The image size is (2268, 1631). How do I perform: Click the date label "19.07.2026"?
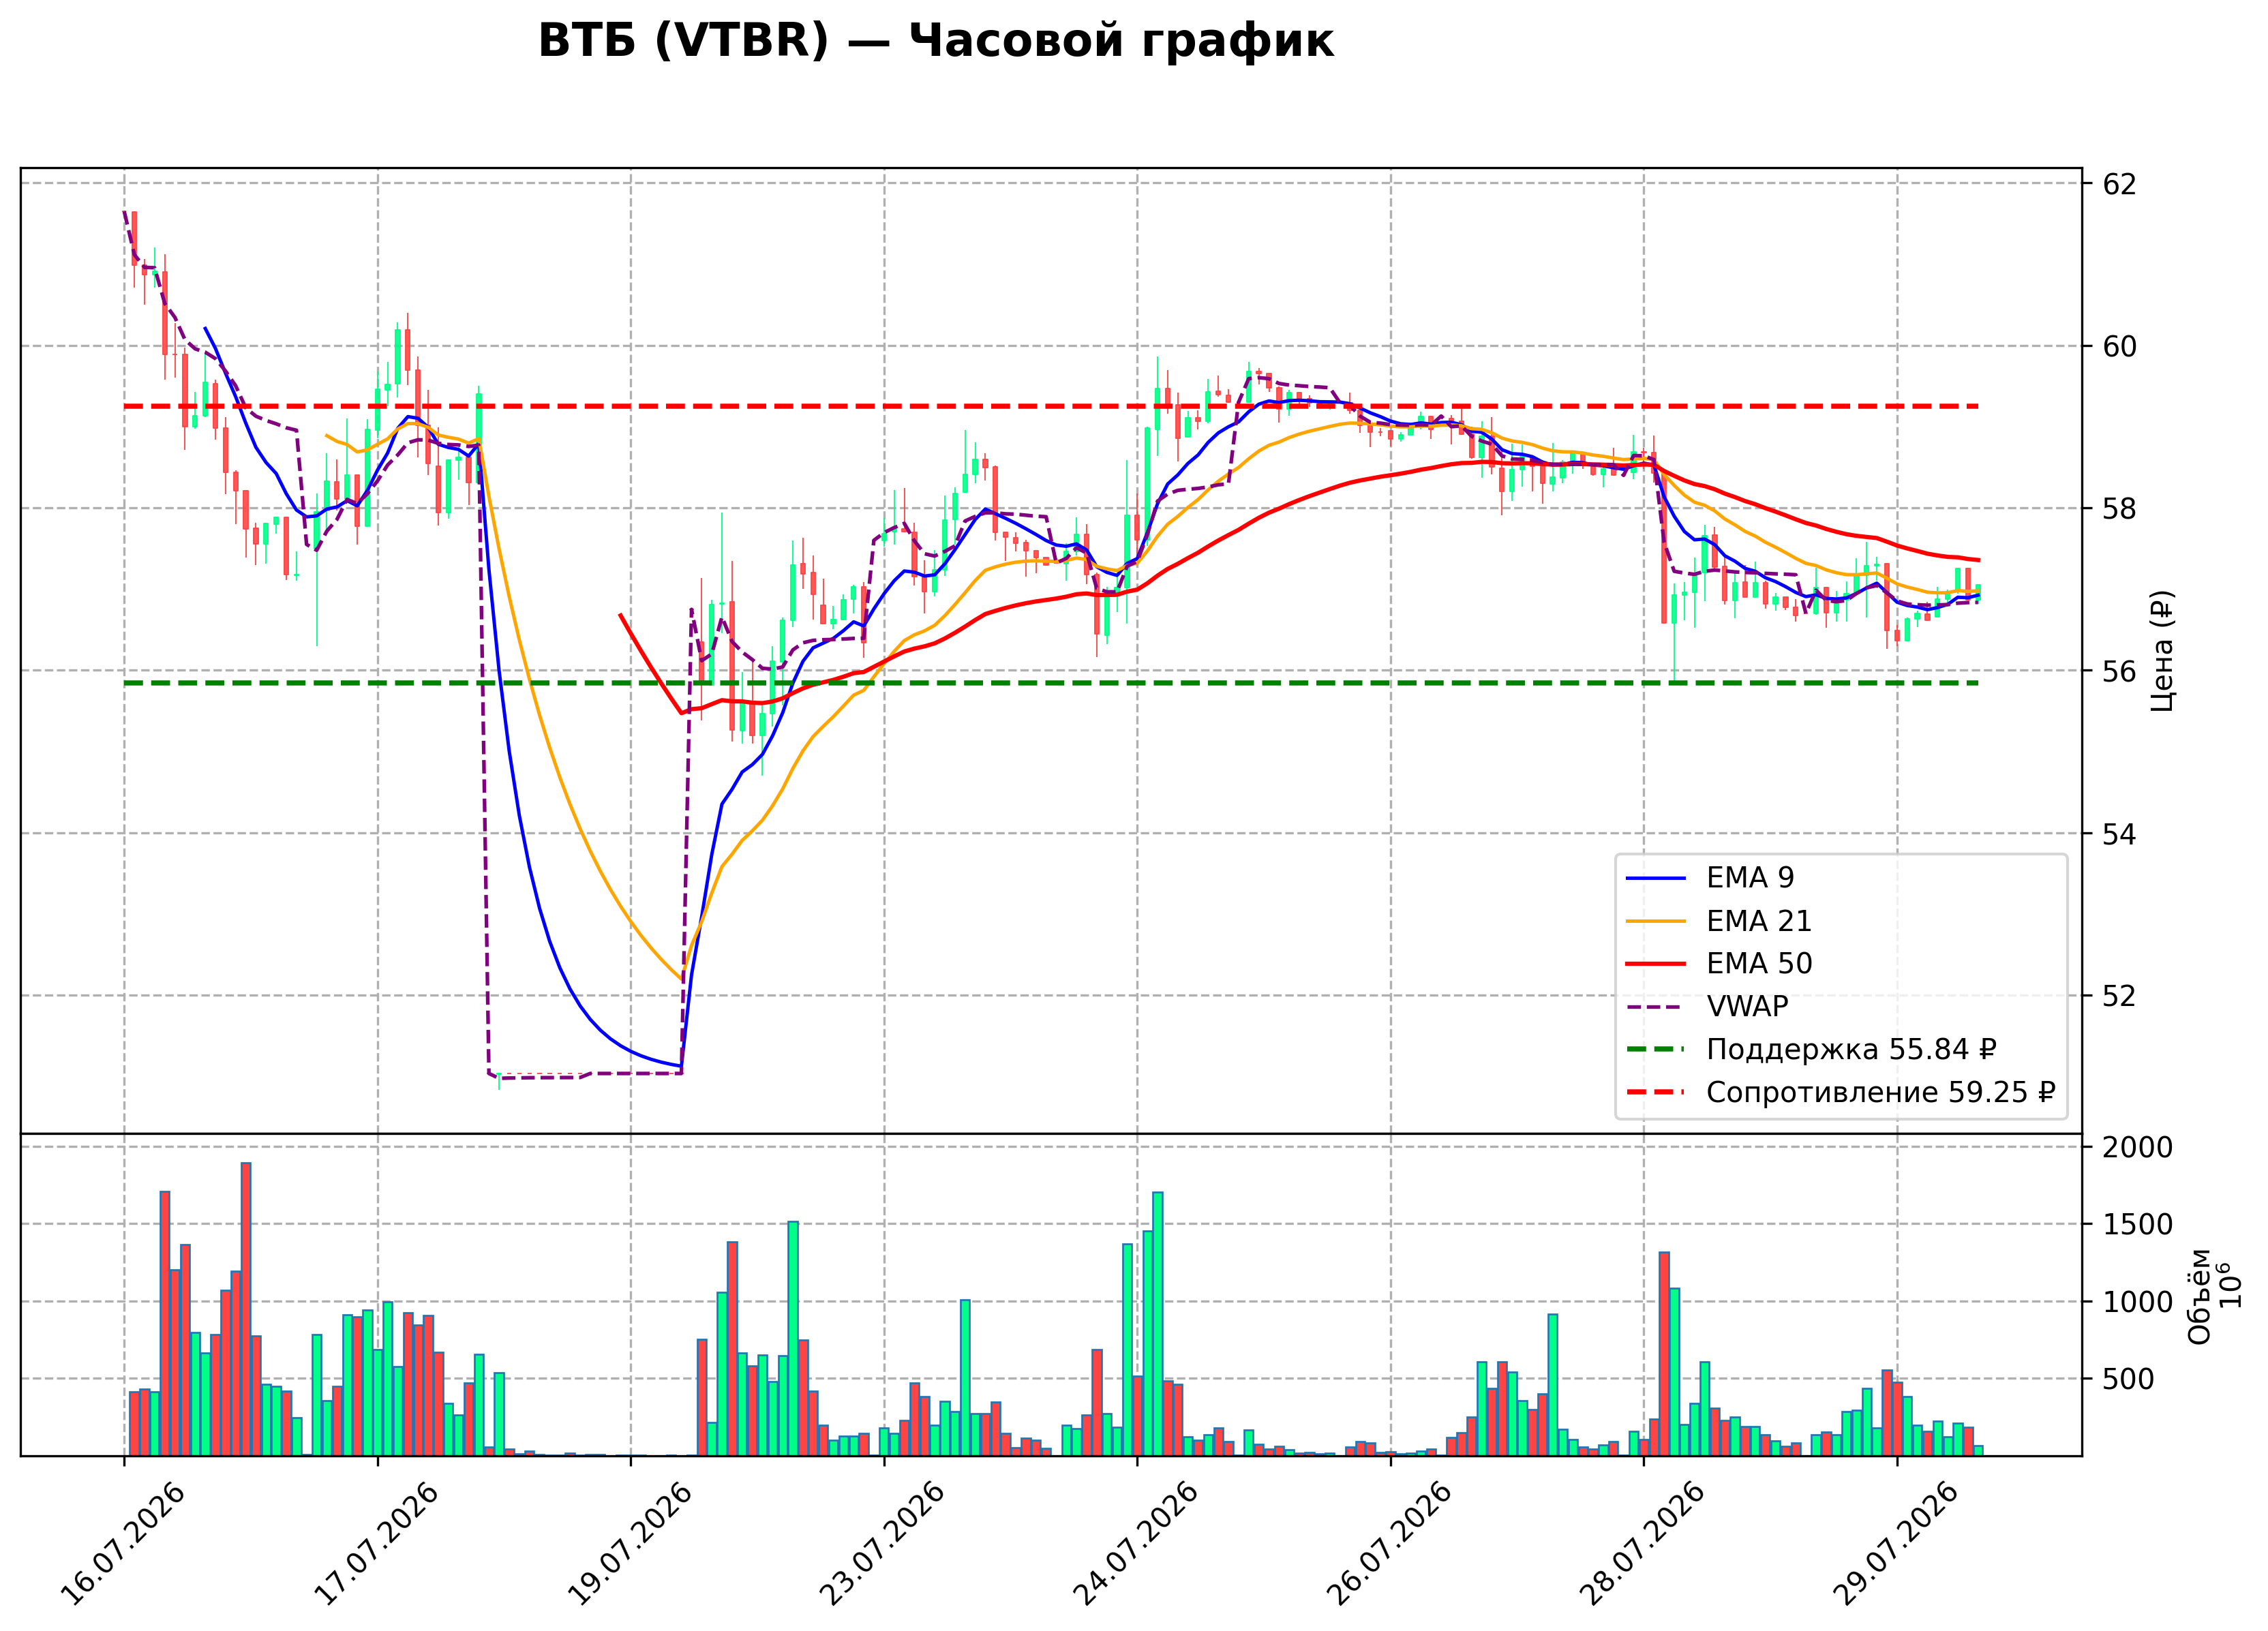pyautogui.click(x=629, y=1543)
